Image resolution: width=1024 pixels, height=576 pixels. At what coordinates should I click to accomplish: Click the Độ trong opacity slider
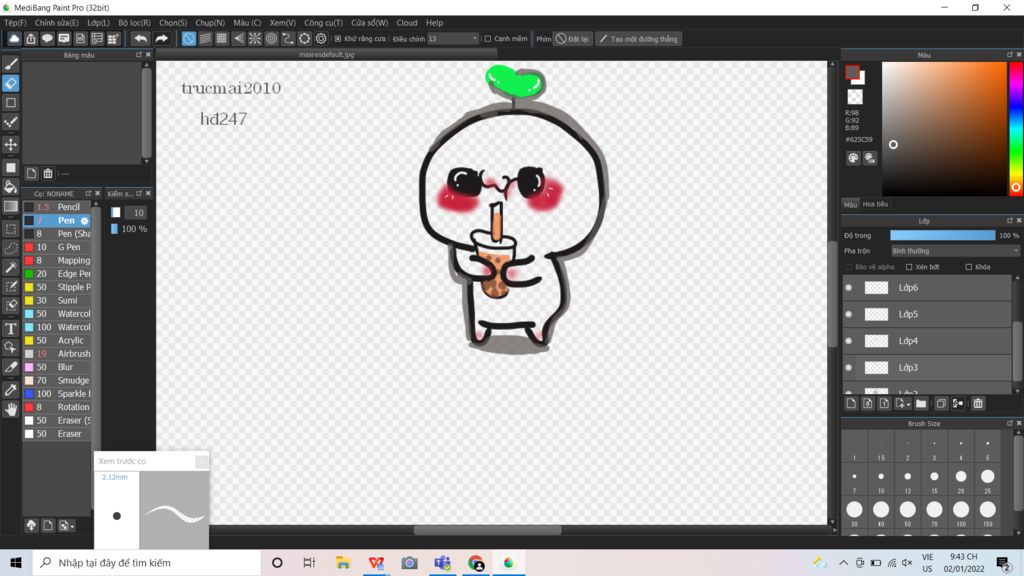[942, 235]
